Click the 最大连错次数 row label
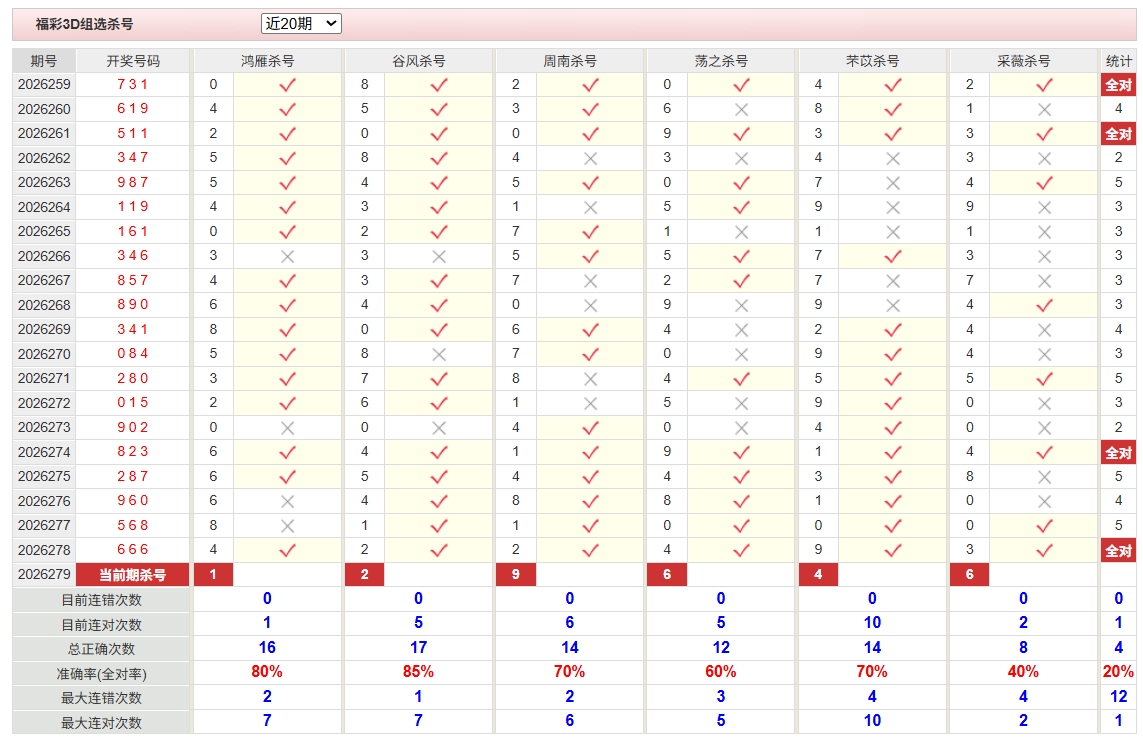 (x=101, y=698)
